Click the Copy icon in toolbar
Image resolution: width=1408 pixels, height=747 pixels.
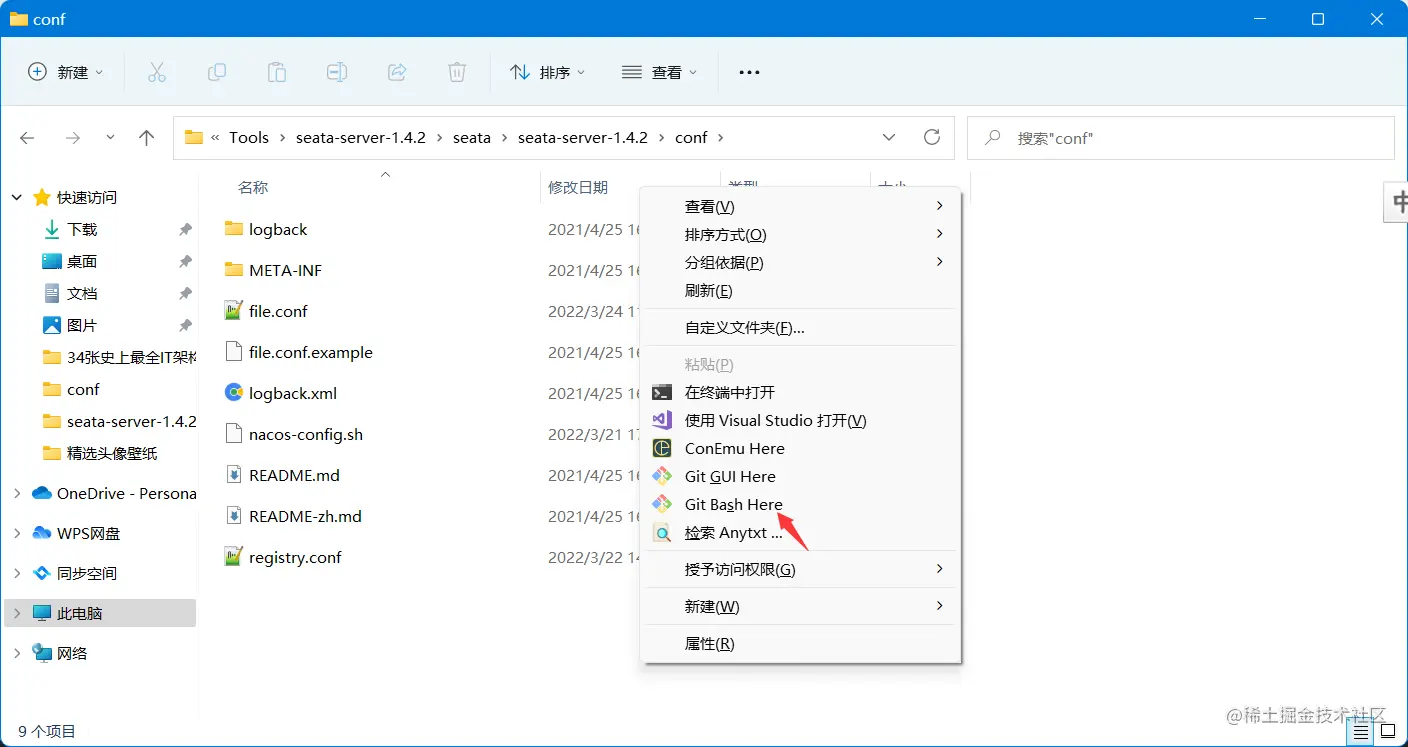(x=217, y=72)
